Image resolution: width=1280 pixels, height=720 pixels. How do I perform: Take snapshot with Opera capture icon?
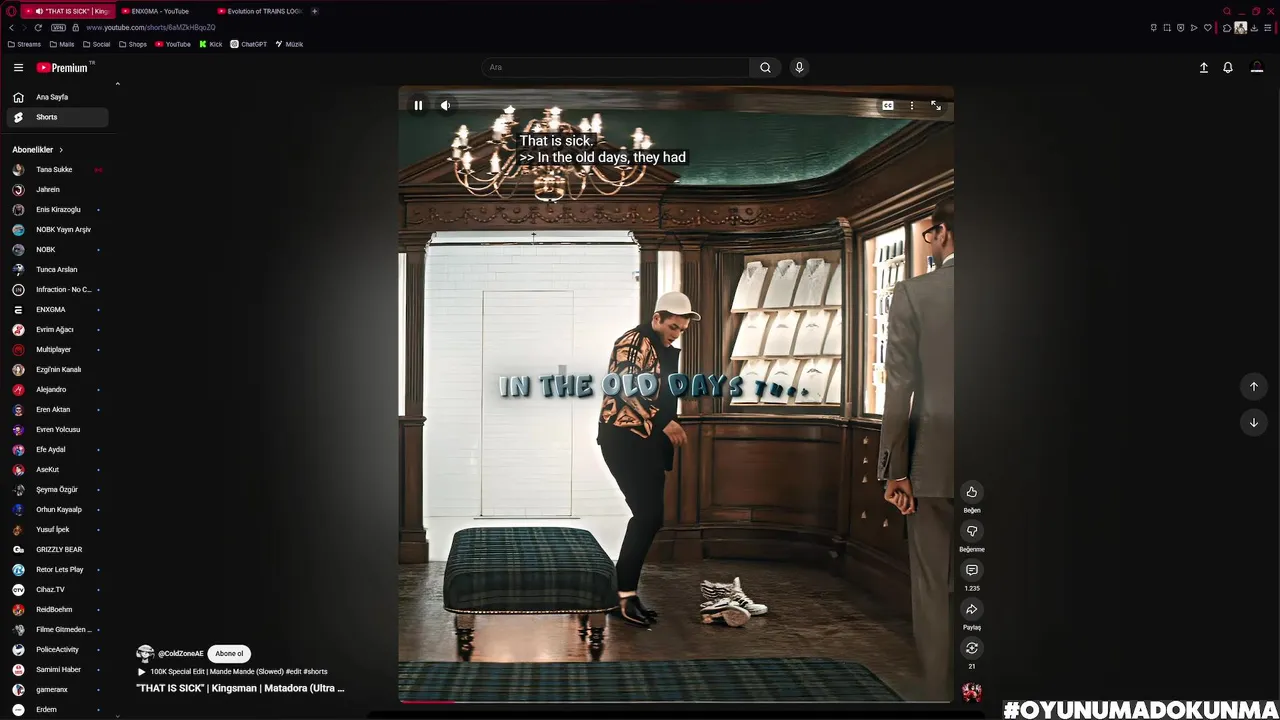point(1167,27)
